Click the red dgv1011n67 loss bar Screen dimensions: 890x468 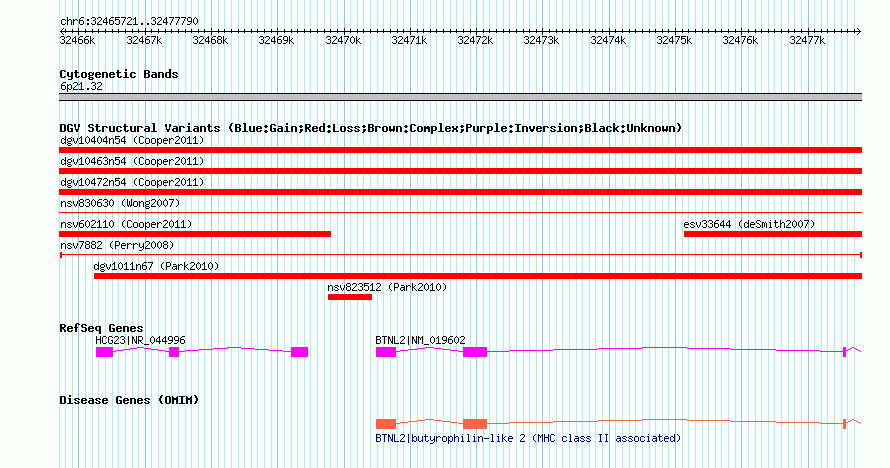(477, 276)
